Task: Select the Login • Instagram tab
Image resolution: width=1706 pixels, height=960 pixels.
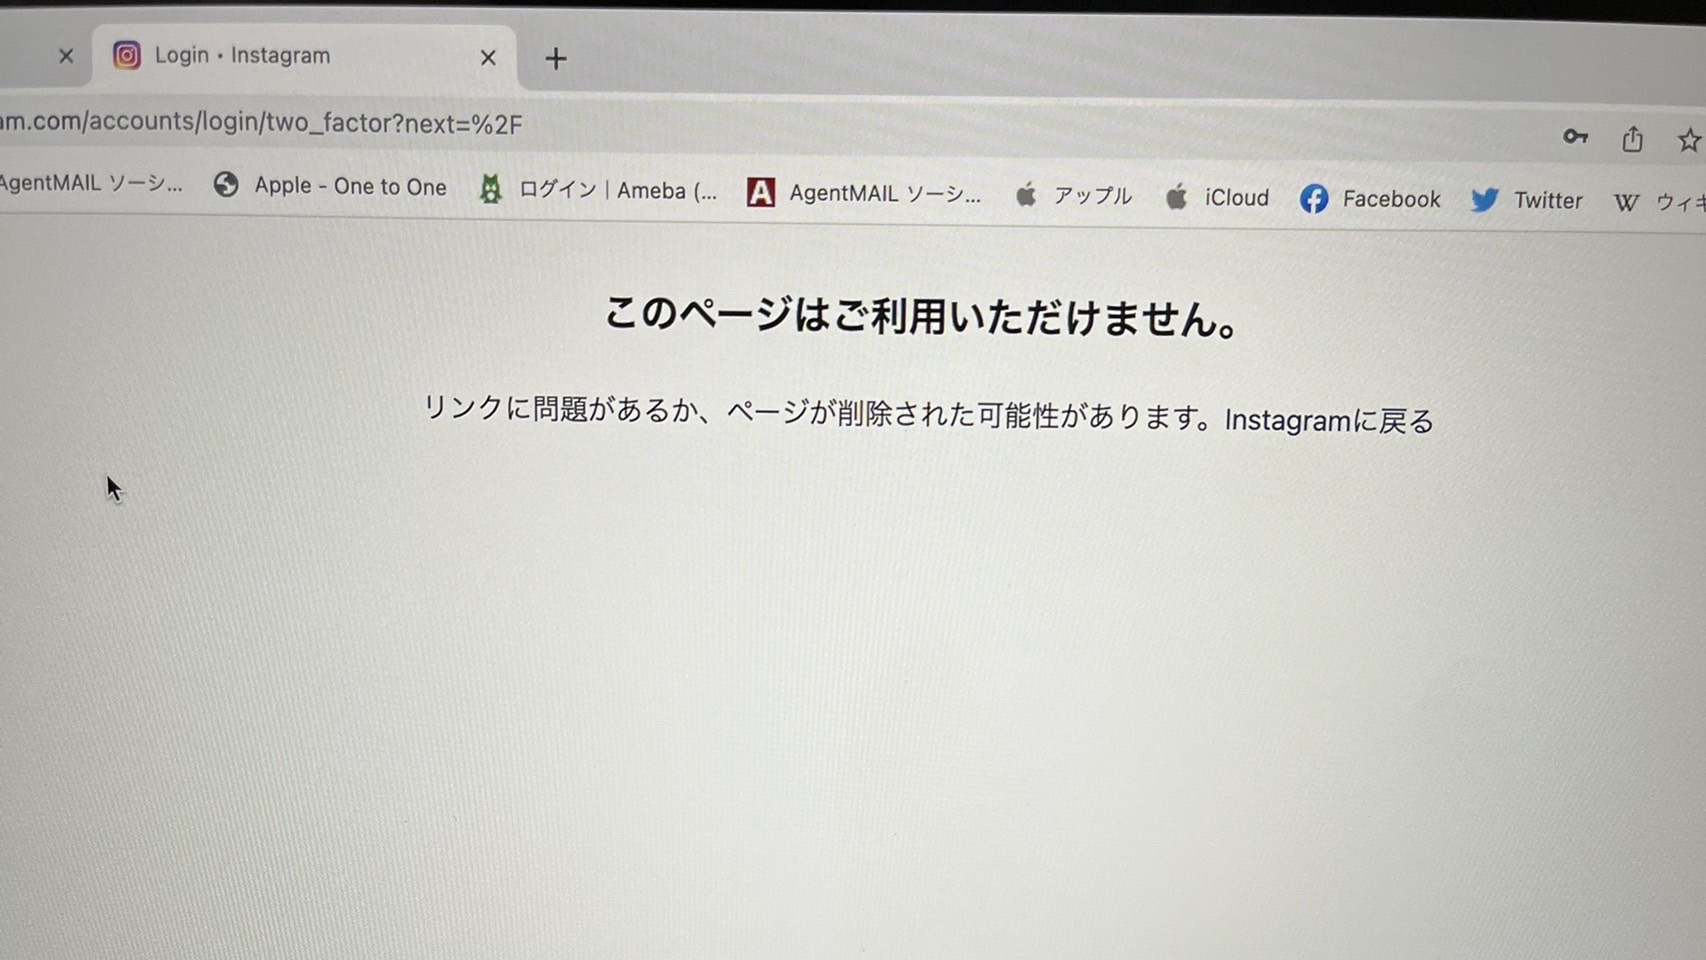Action: (x=304, y=56)
